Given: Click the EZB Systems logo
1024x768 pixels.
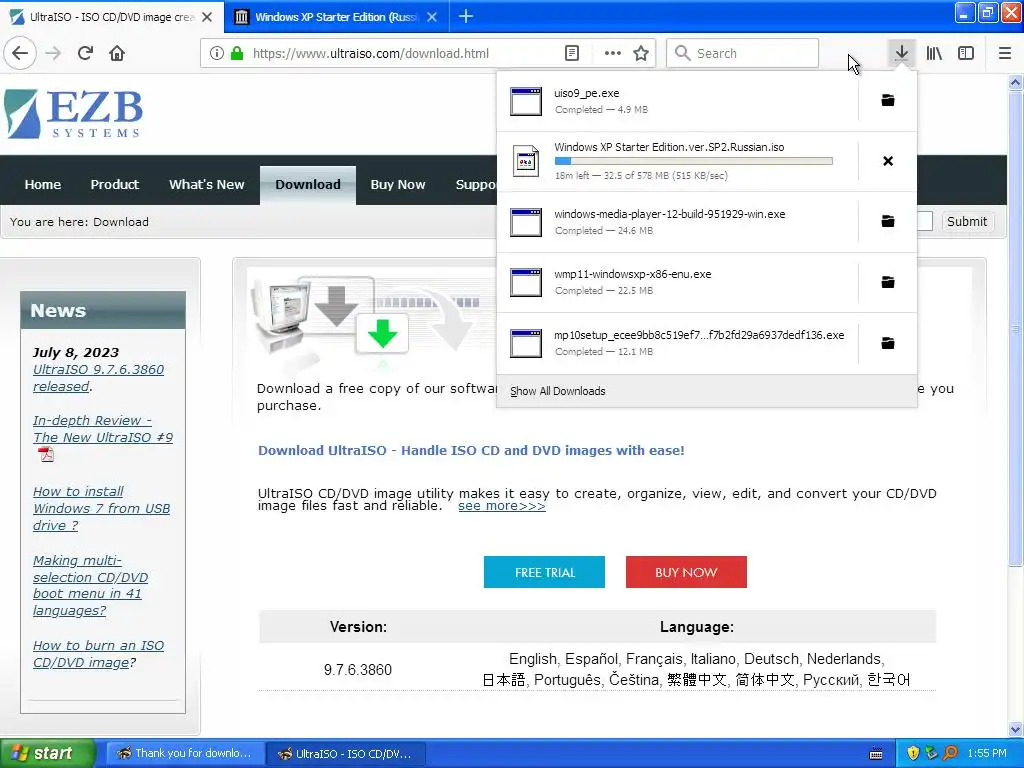Looking at the screenshot, I should (x=73, y=114).
